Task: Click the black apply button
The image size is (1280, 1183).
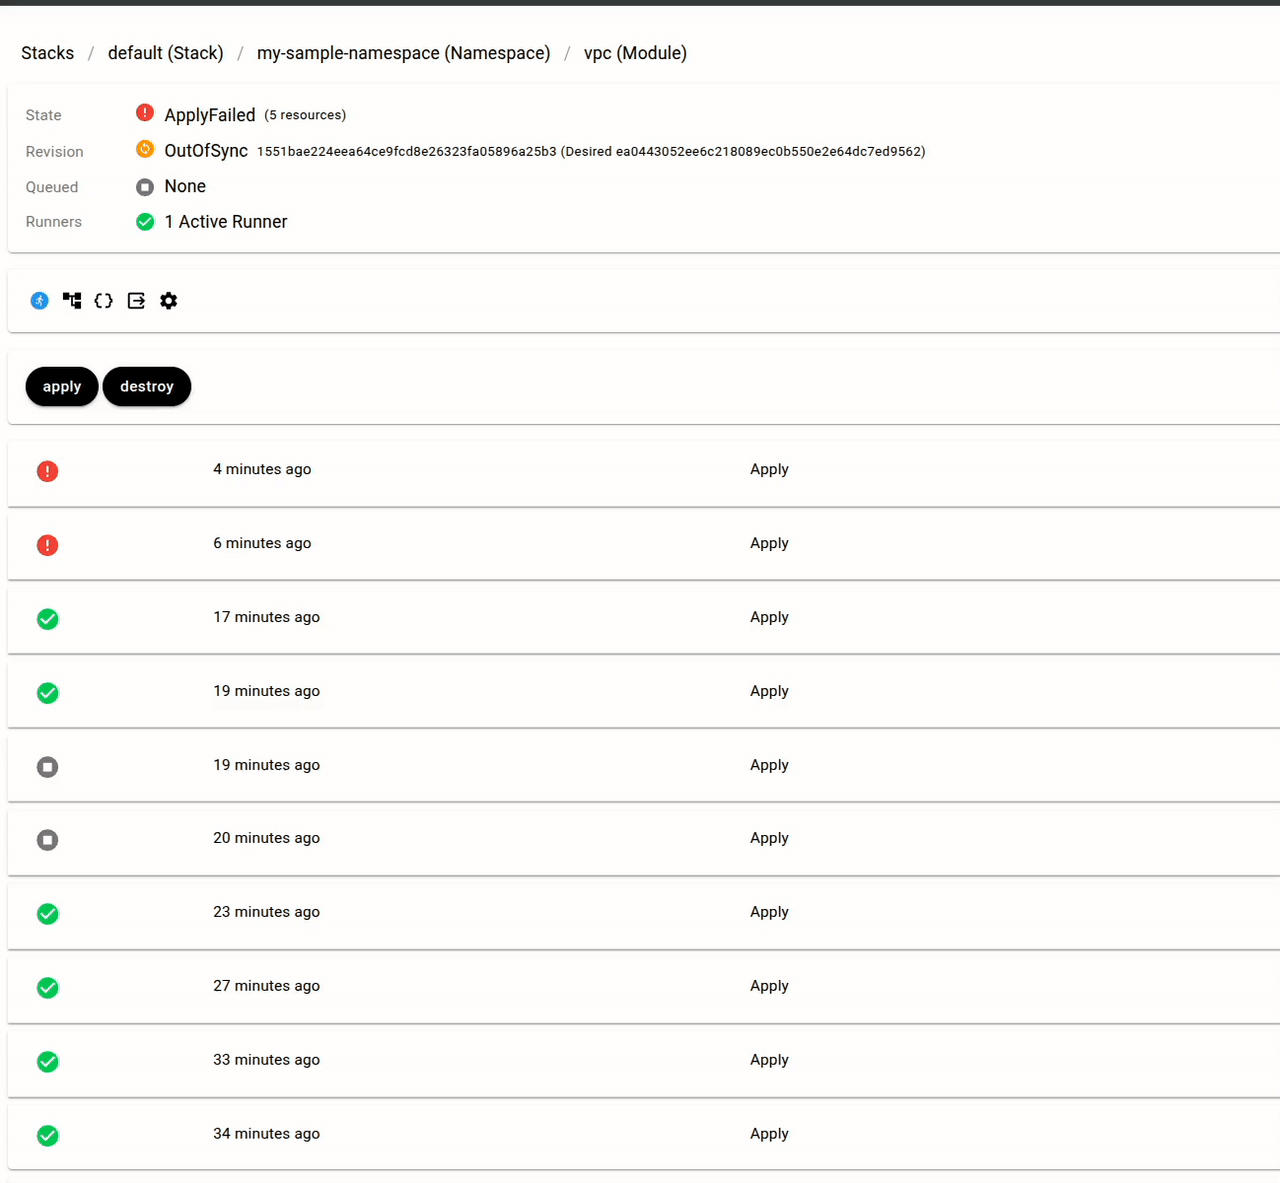Action: coord(62,387)
